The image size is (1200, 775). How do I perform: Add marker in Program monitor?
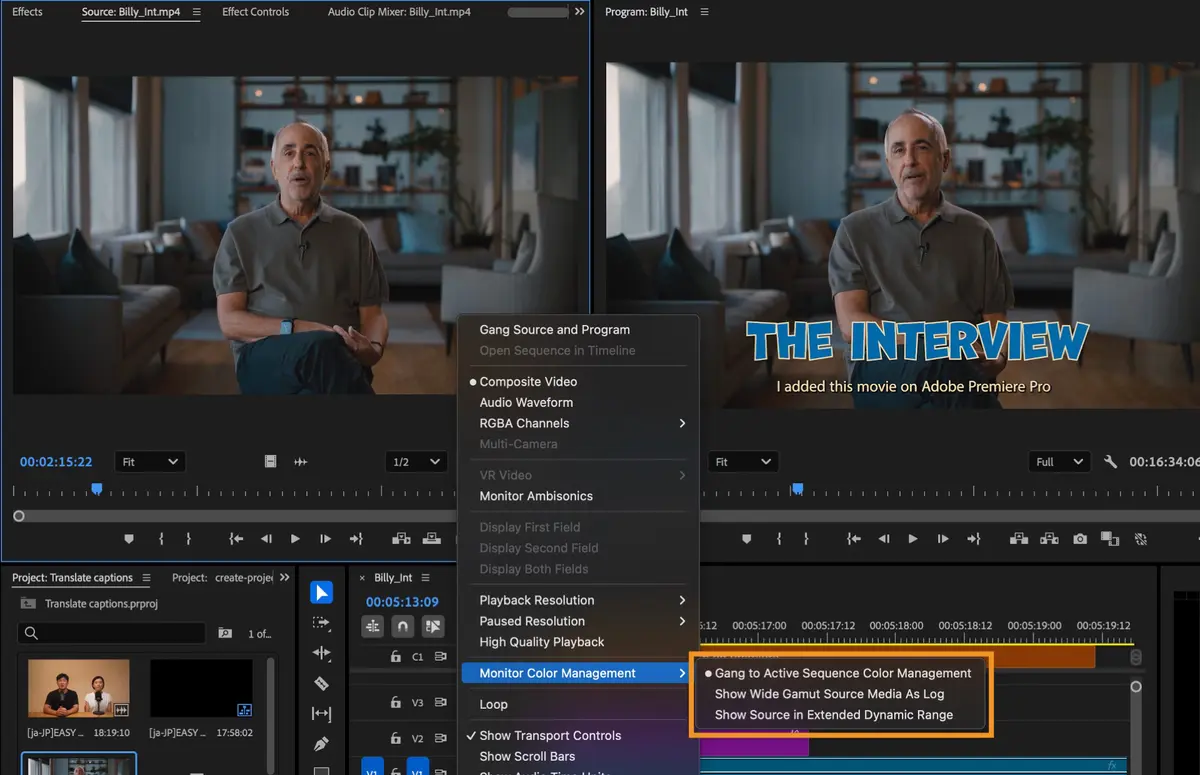745,538
